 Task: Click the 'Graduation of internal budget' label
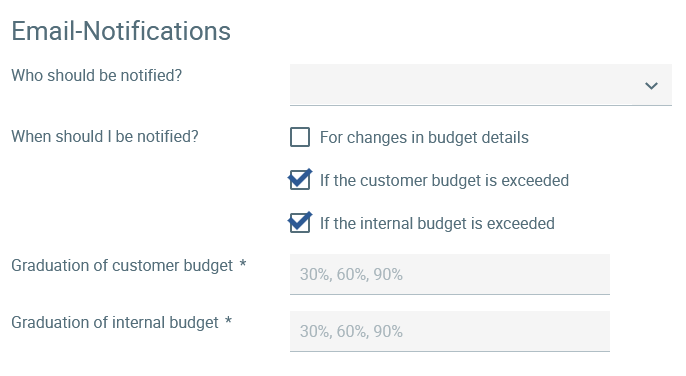[x=115, y=322]
